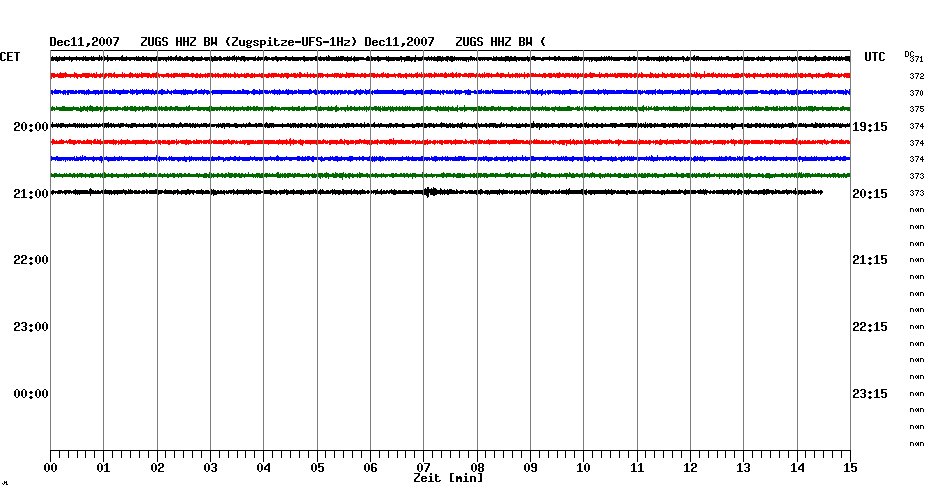Click minute tick label "06" on time axis
Viewport: 930px width, 494px height.
tap(371, 468)
